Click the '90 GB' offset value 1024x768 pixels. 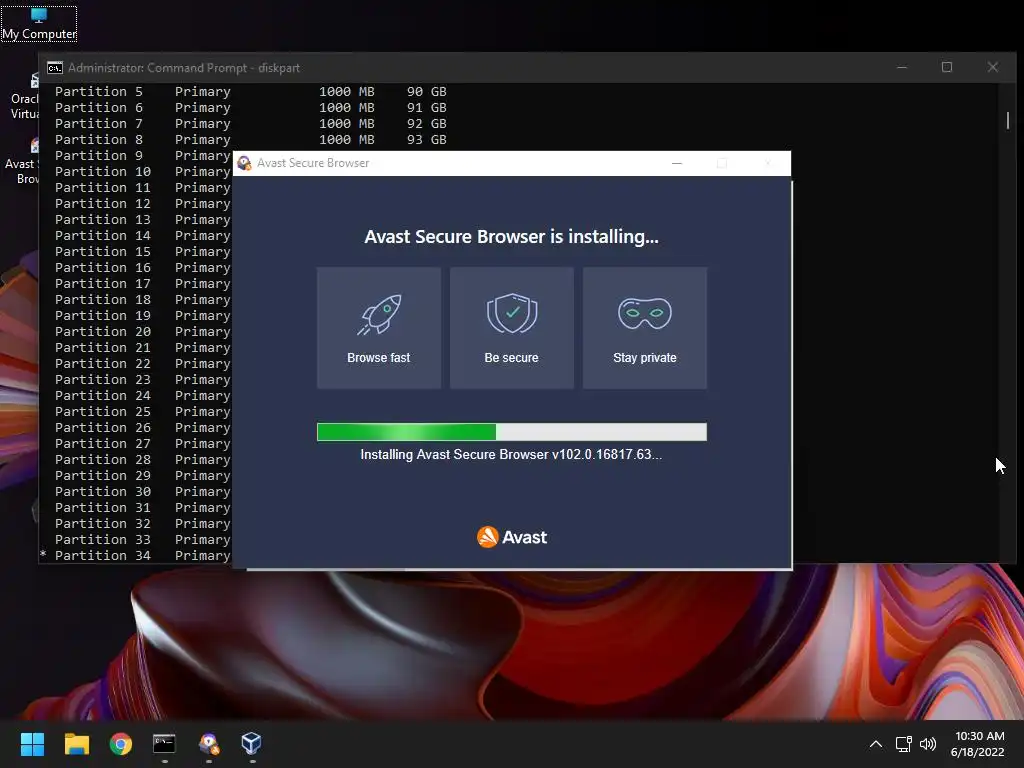tap(427, 91)
